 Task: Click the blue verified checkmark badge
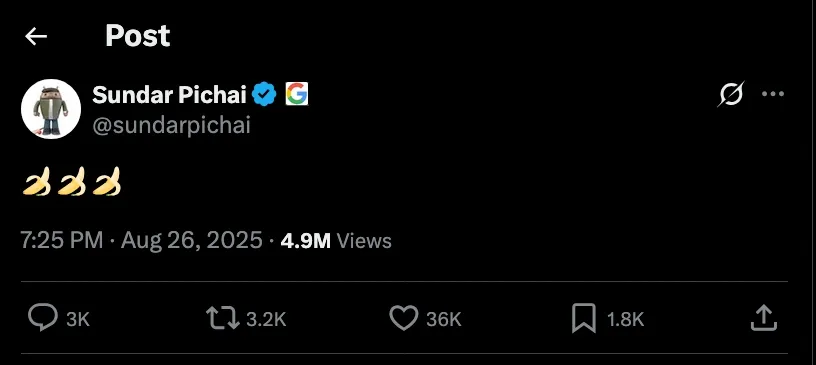tap(264, 94)
